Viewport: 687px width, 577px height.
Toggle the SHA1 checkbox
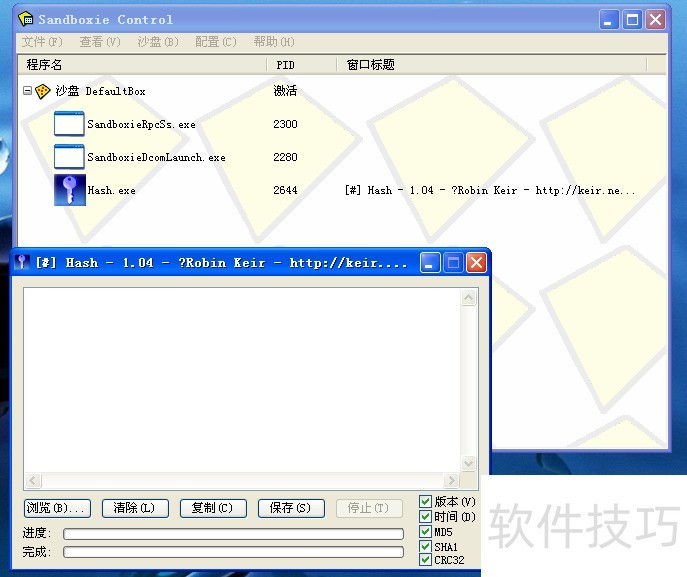(425, 546)
